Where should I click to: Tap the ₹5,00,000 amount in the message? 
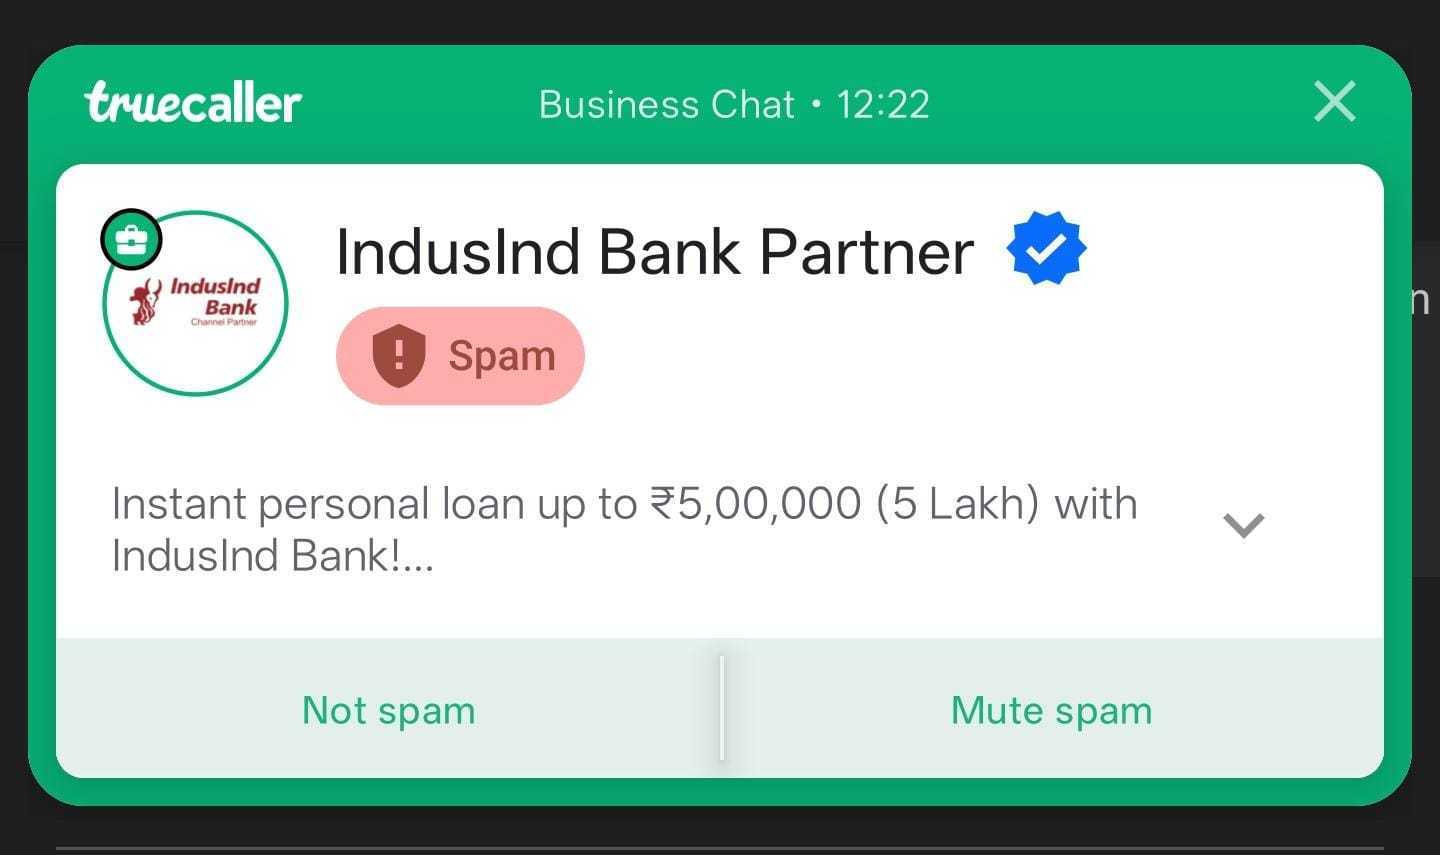(755, 503)
